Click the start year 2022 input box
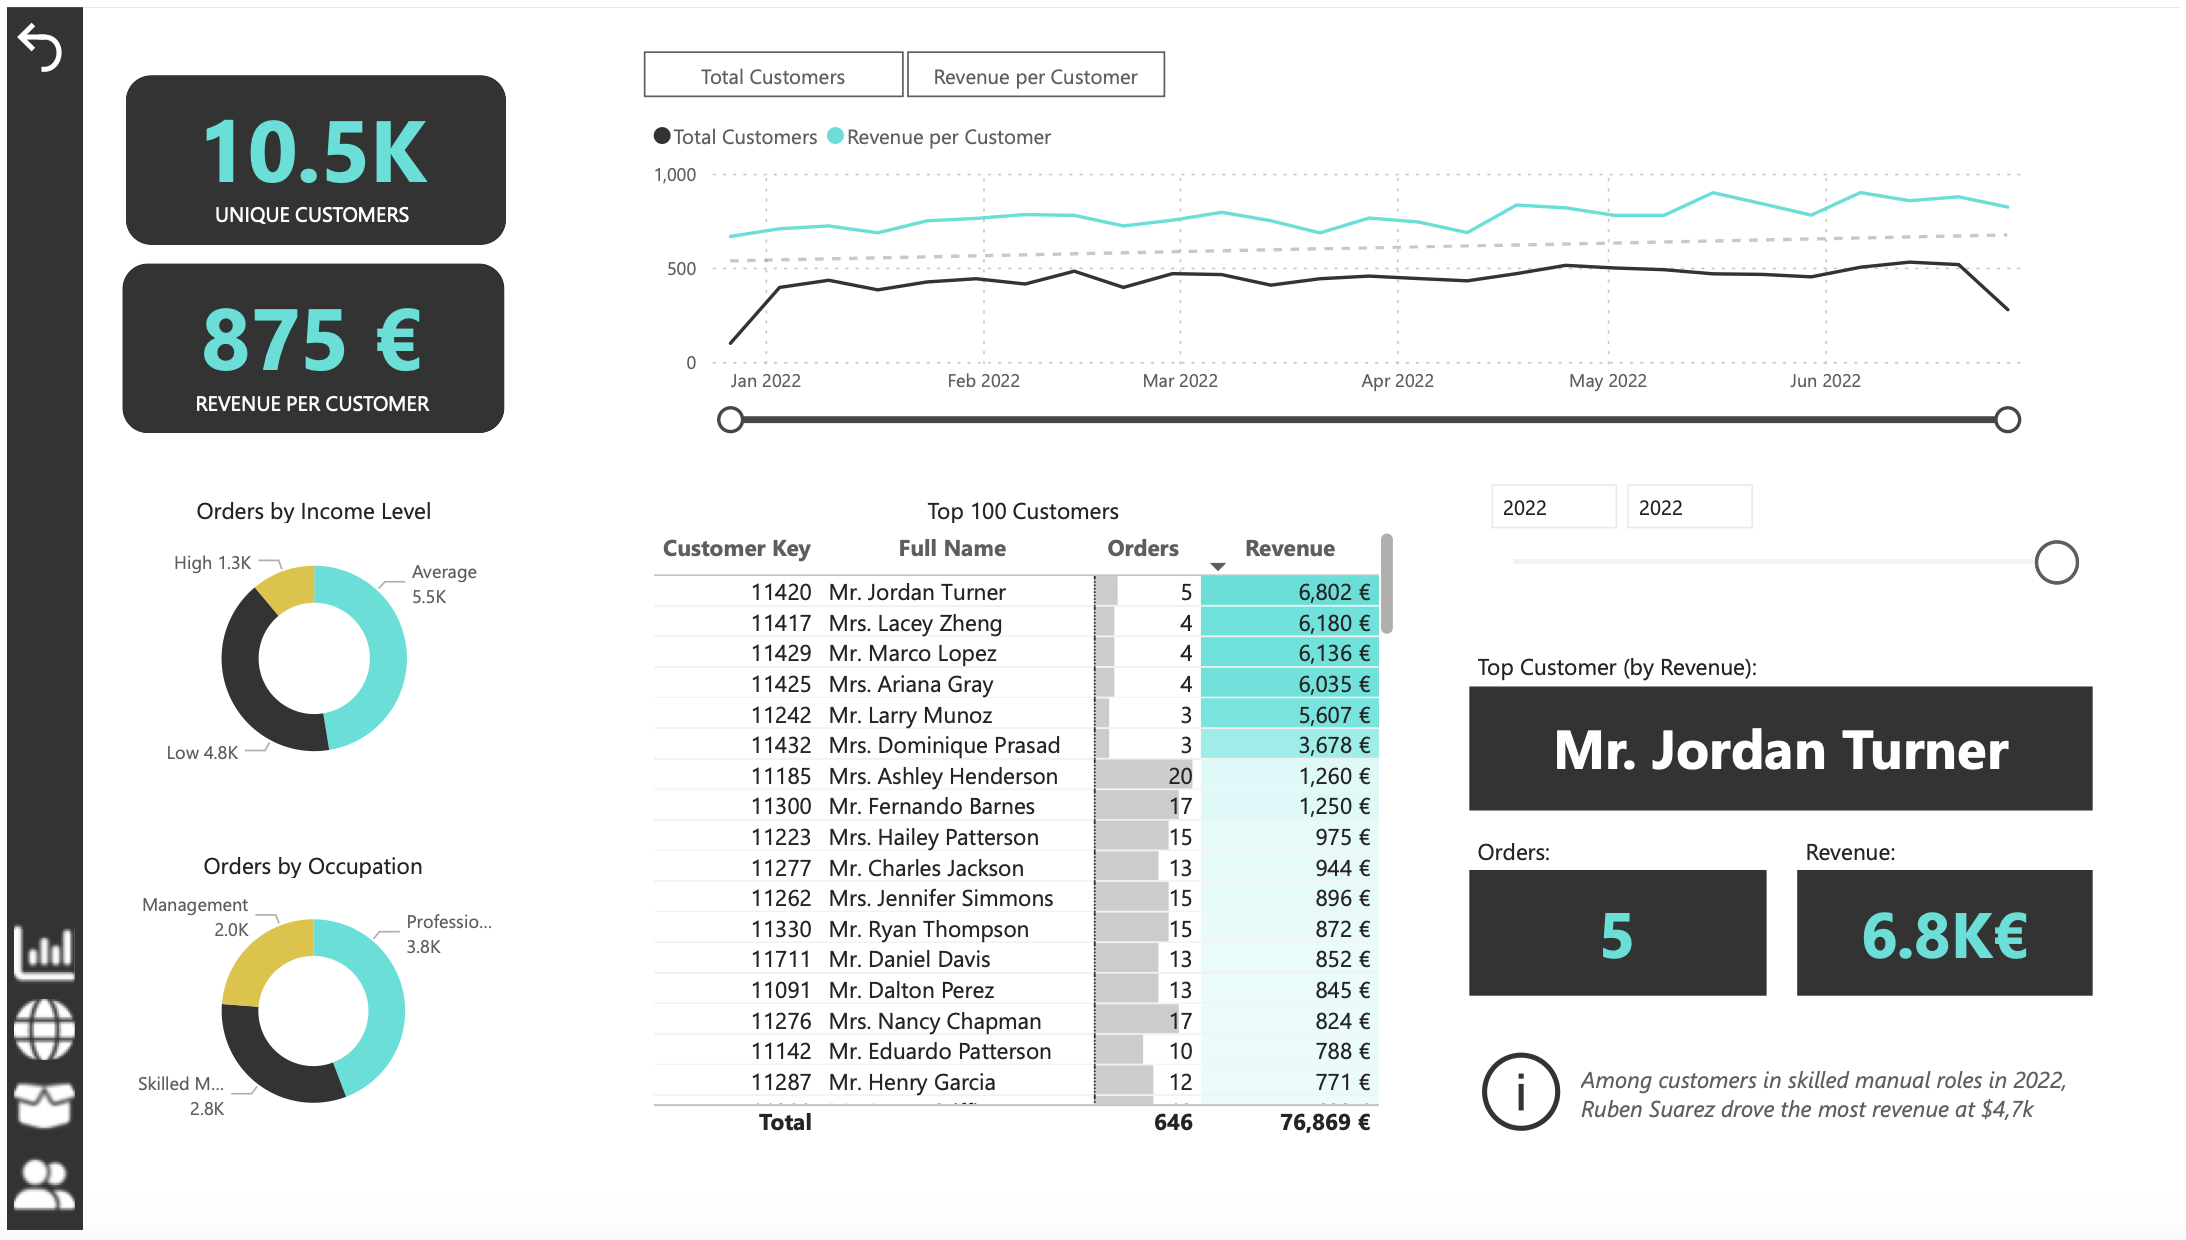This screenshot has height=1240, width=2186. click(x=1552, y=507)
